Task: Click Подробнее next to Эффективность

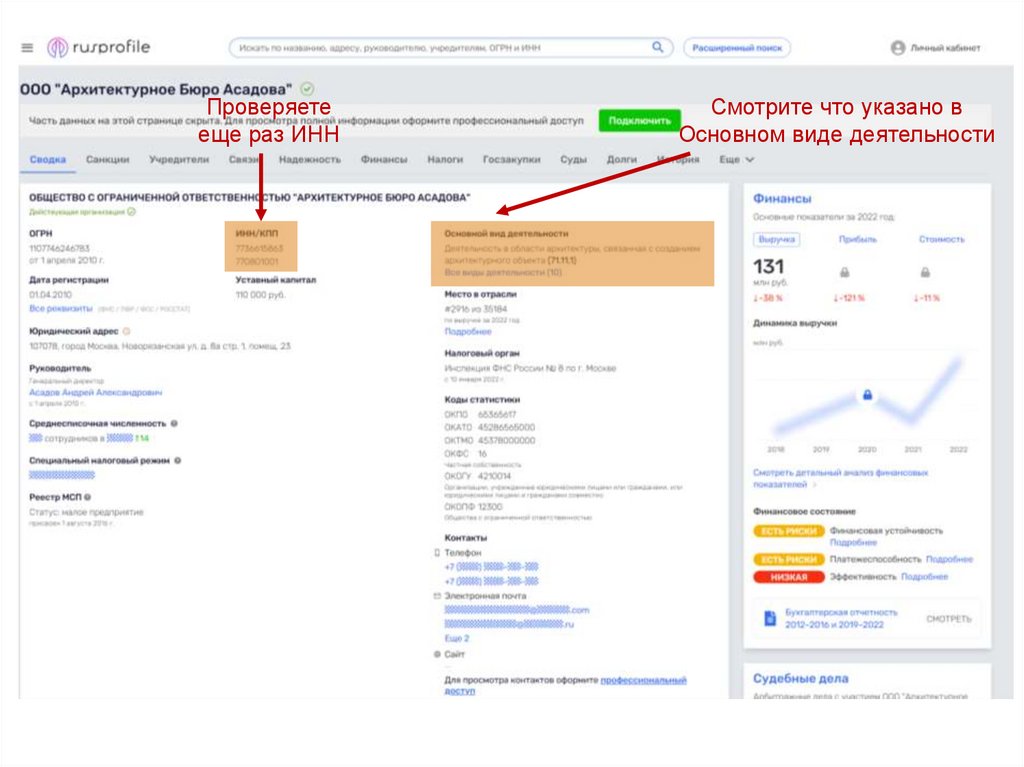Action: click(924, 577)
